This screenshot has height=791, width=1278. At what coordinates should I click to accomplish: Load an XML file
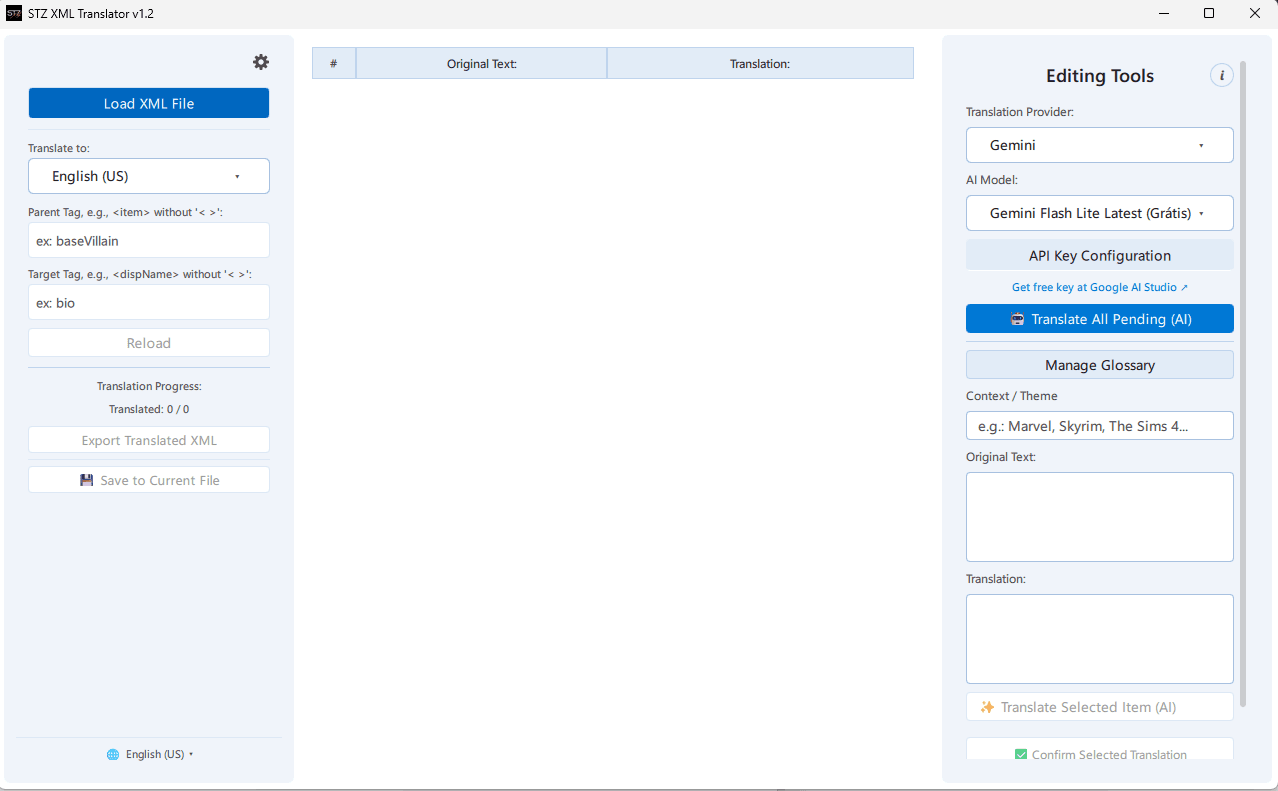click(x=149, y=103)
